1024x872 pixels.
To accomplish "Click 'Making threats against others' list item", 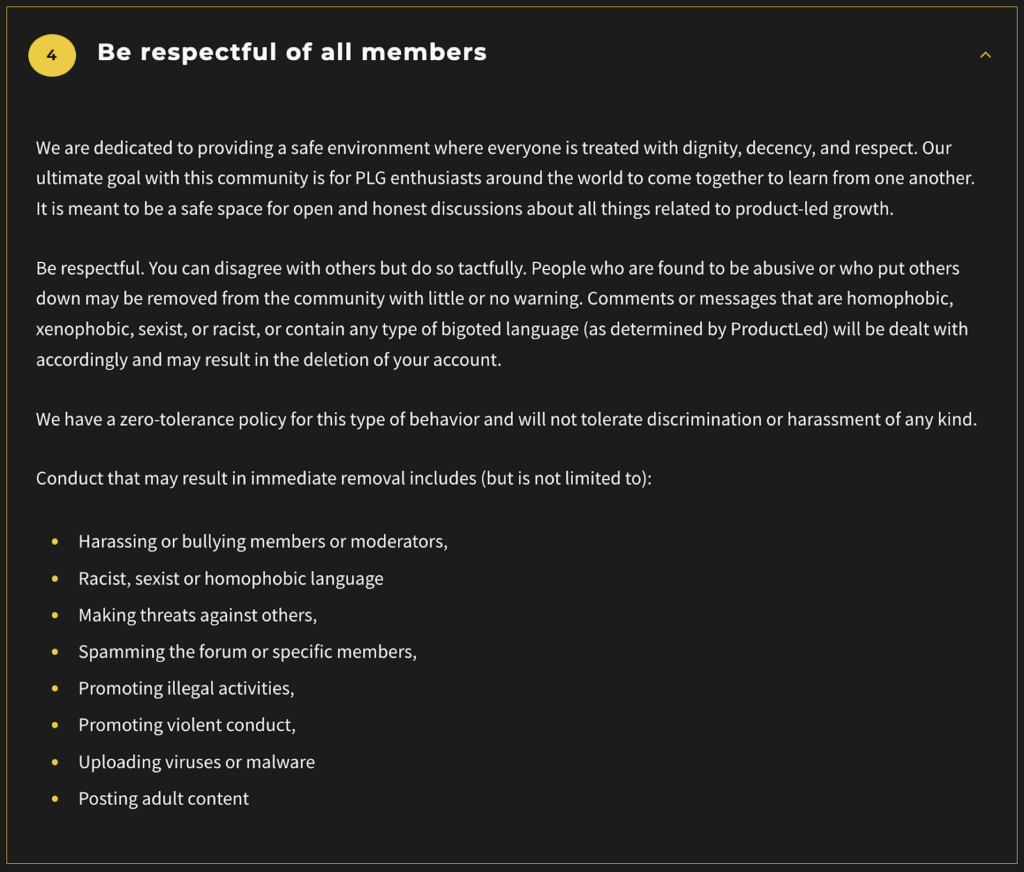I will [198, 615].
